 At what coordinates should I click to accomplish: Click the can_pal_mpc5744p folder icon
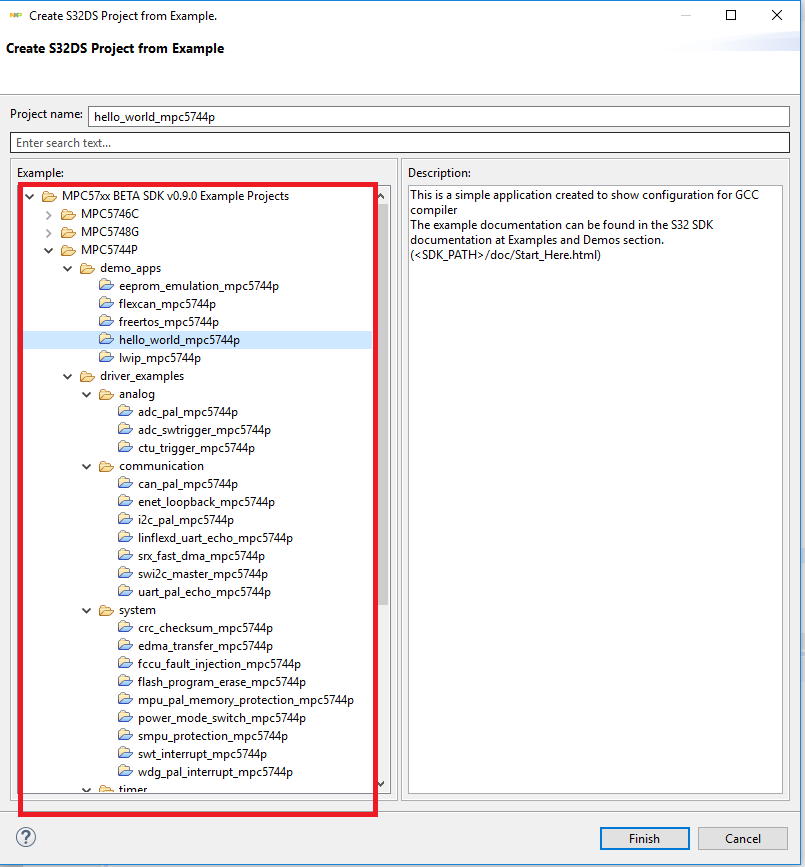[126, 483]
